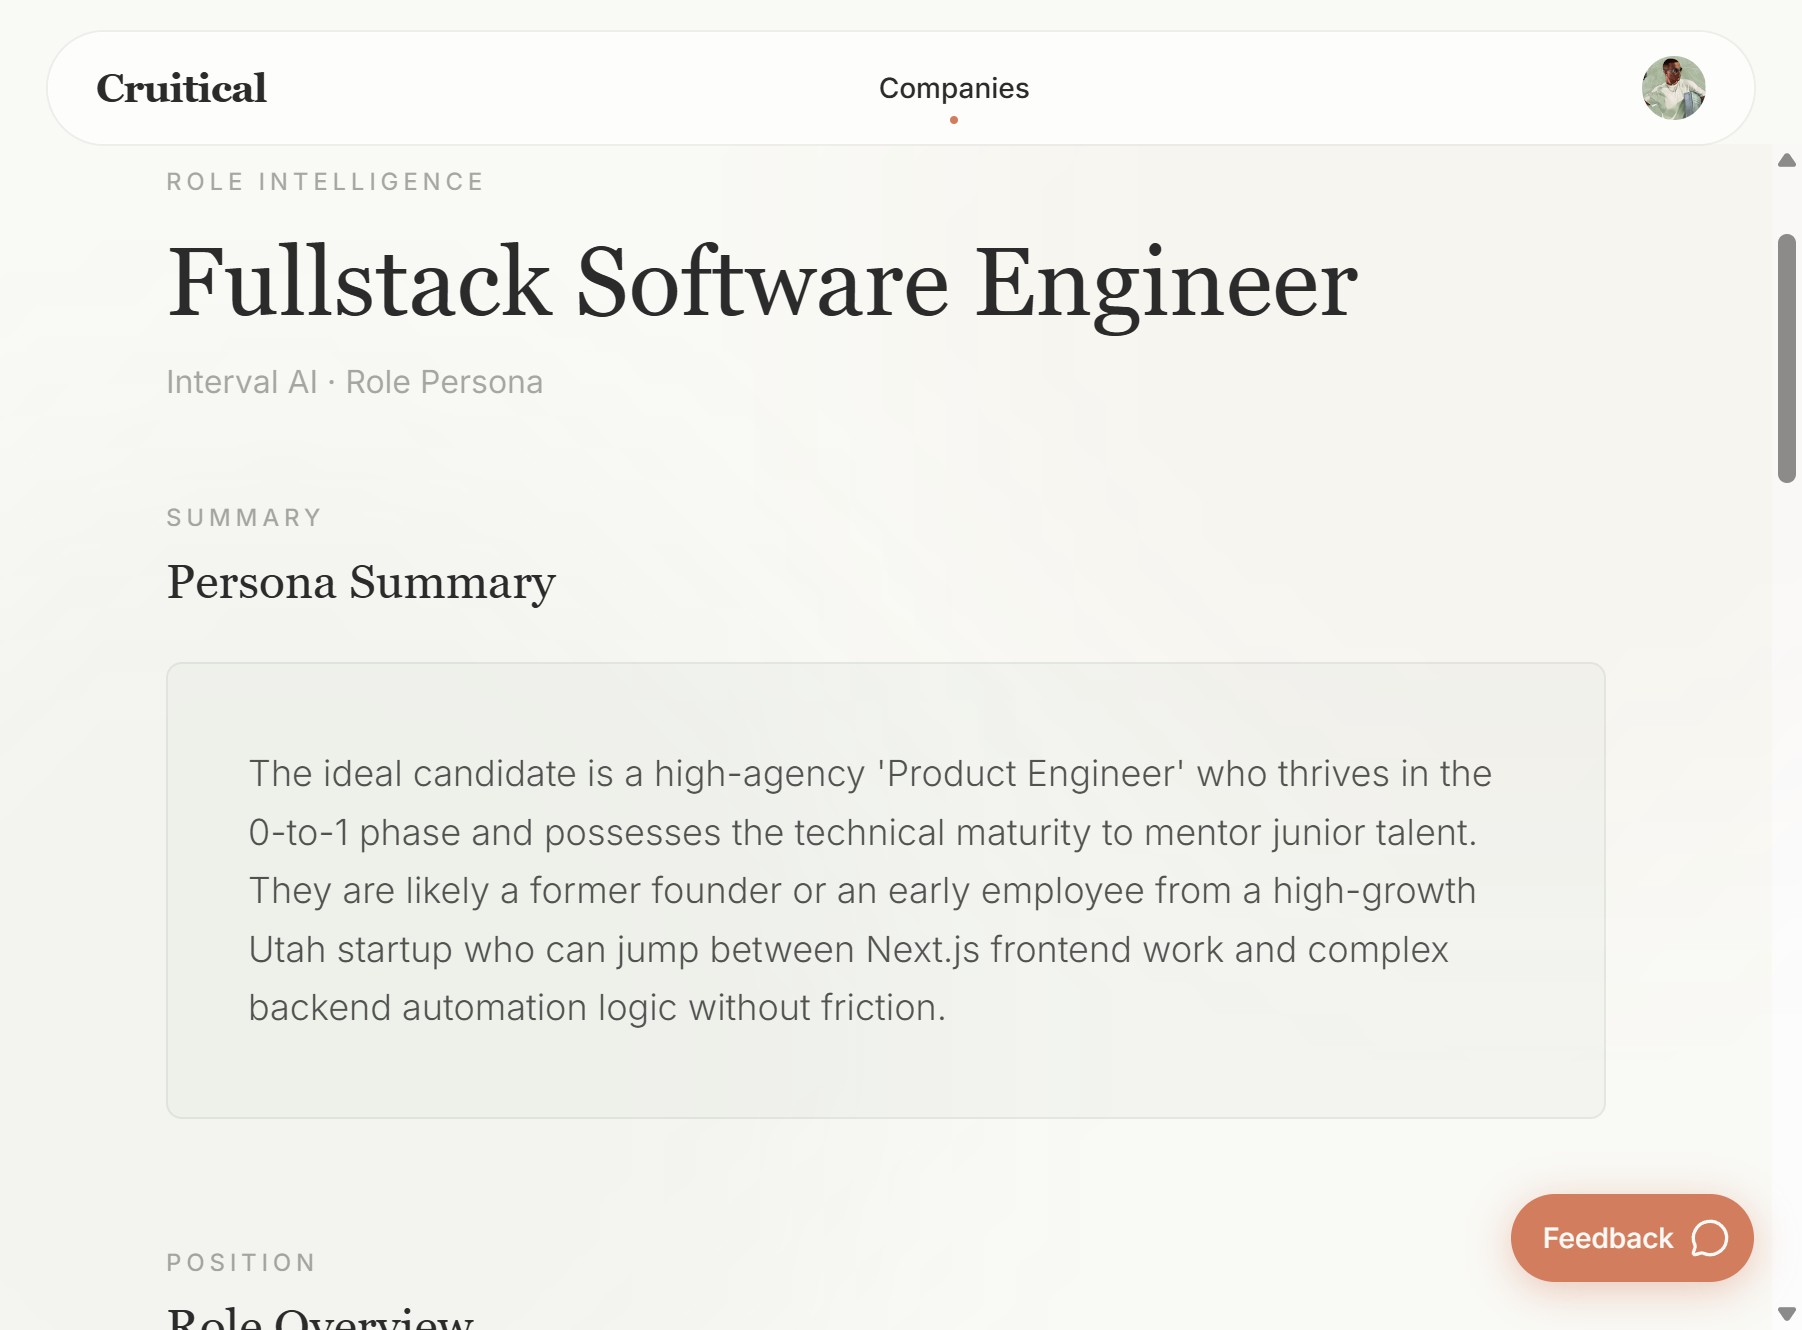
Task: Open the user profile avatar in the header
Action: [x=1675, y=88]
